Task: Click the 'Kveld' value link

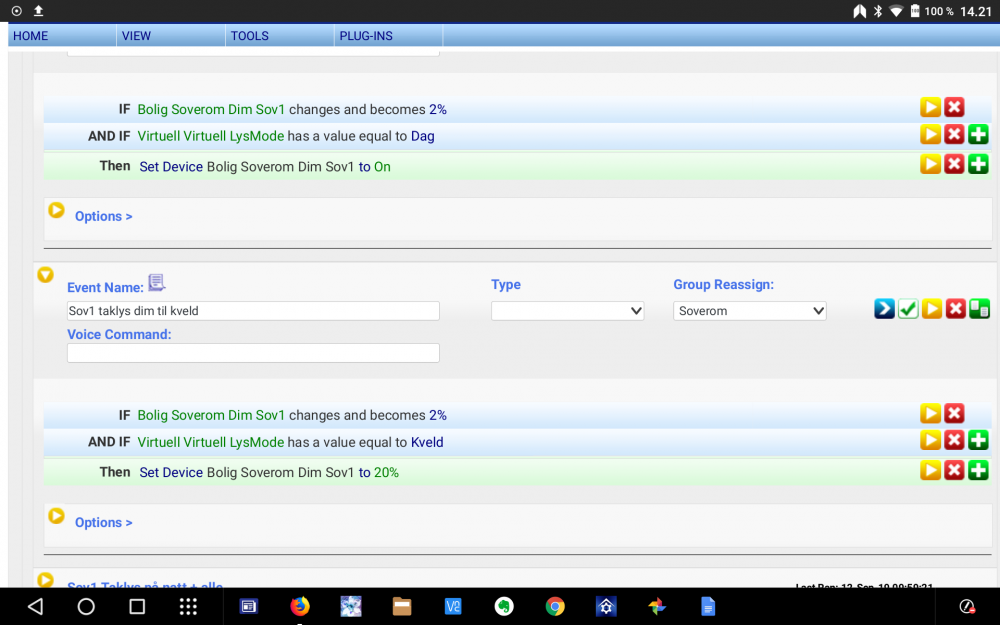Action: [427, 442]
